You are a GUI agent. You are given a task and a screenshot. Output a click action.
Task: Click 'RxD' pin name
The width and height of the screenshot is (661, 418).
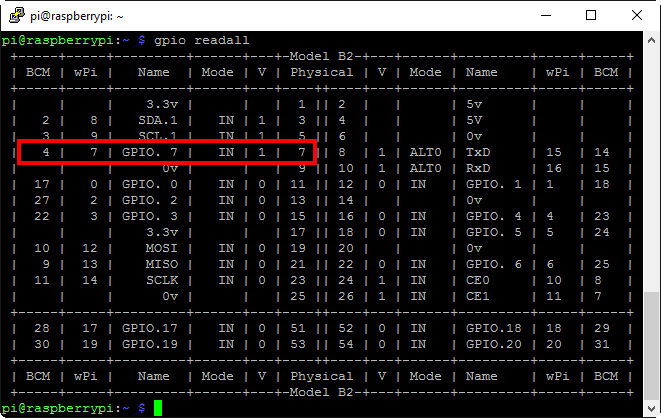coord(478,168)
